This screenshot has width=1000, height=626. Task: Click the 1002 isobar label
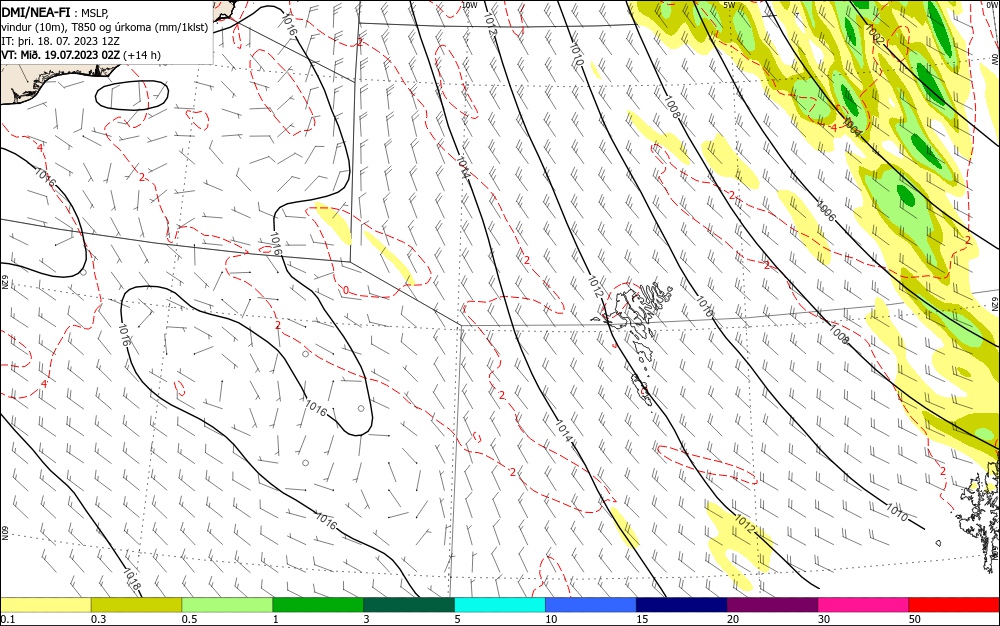874,34
